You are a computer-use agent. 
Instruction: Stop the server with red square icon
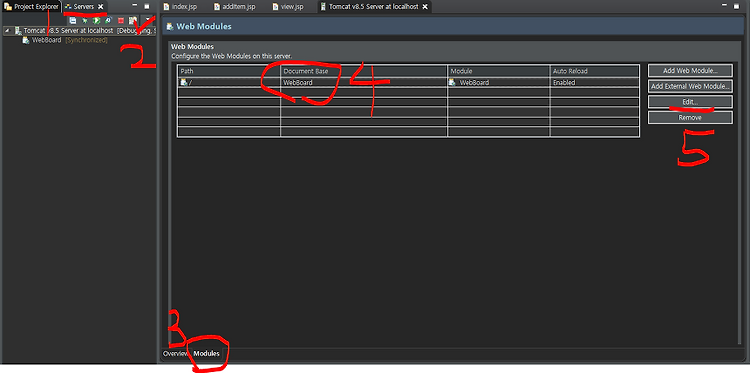point(121,21)
